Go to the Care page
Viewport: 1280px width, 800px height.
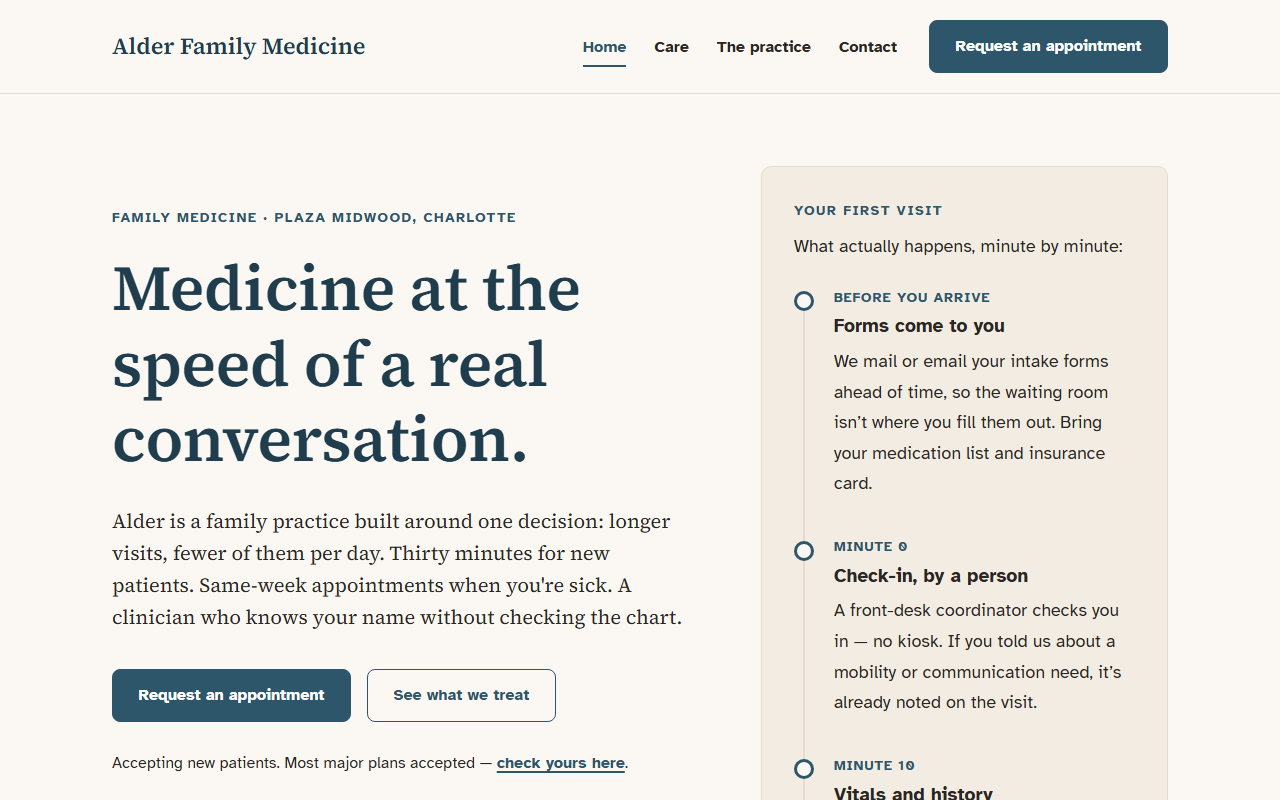pyautogui.click(x=671, y=47)
